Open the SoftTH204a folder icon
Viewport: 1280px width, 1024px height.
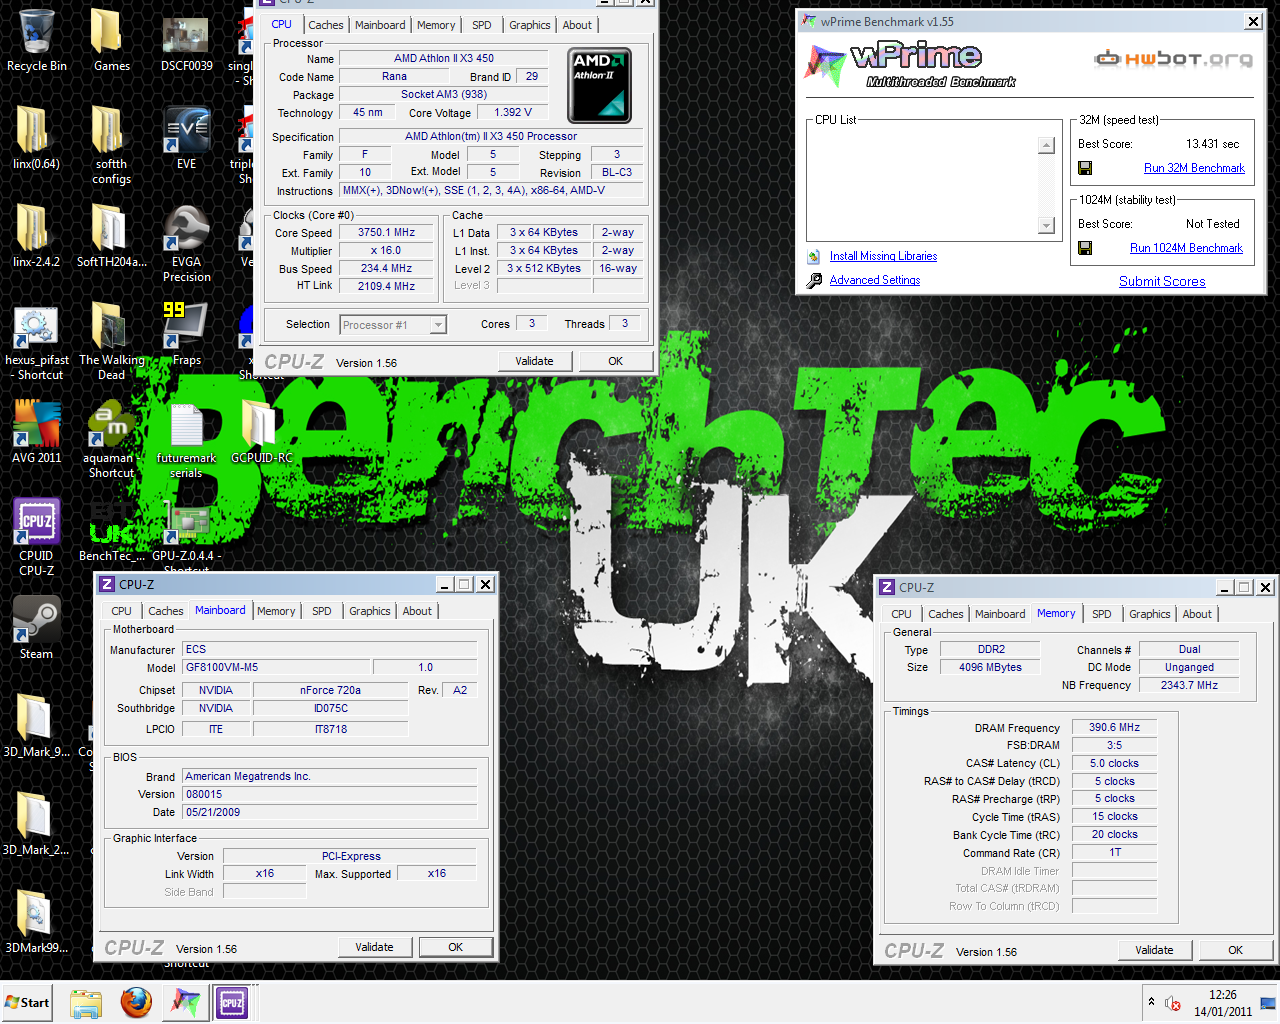pos(111,236)
